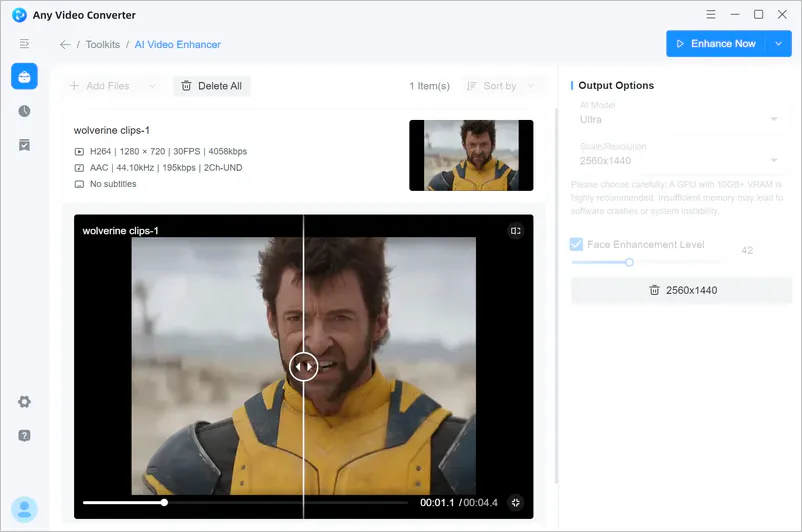Click the video playback progress bar
802x532 pixels.
click(246, 502)
